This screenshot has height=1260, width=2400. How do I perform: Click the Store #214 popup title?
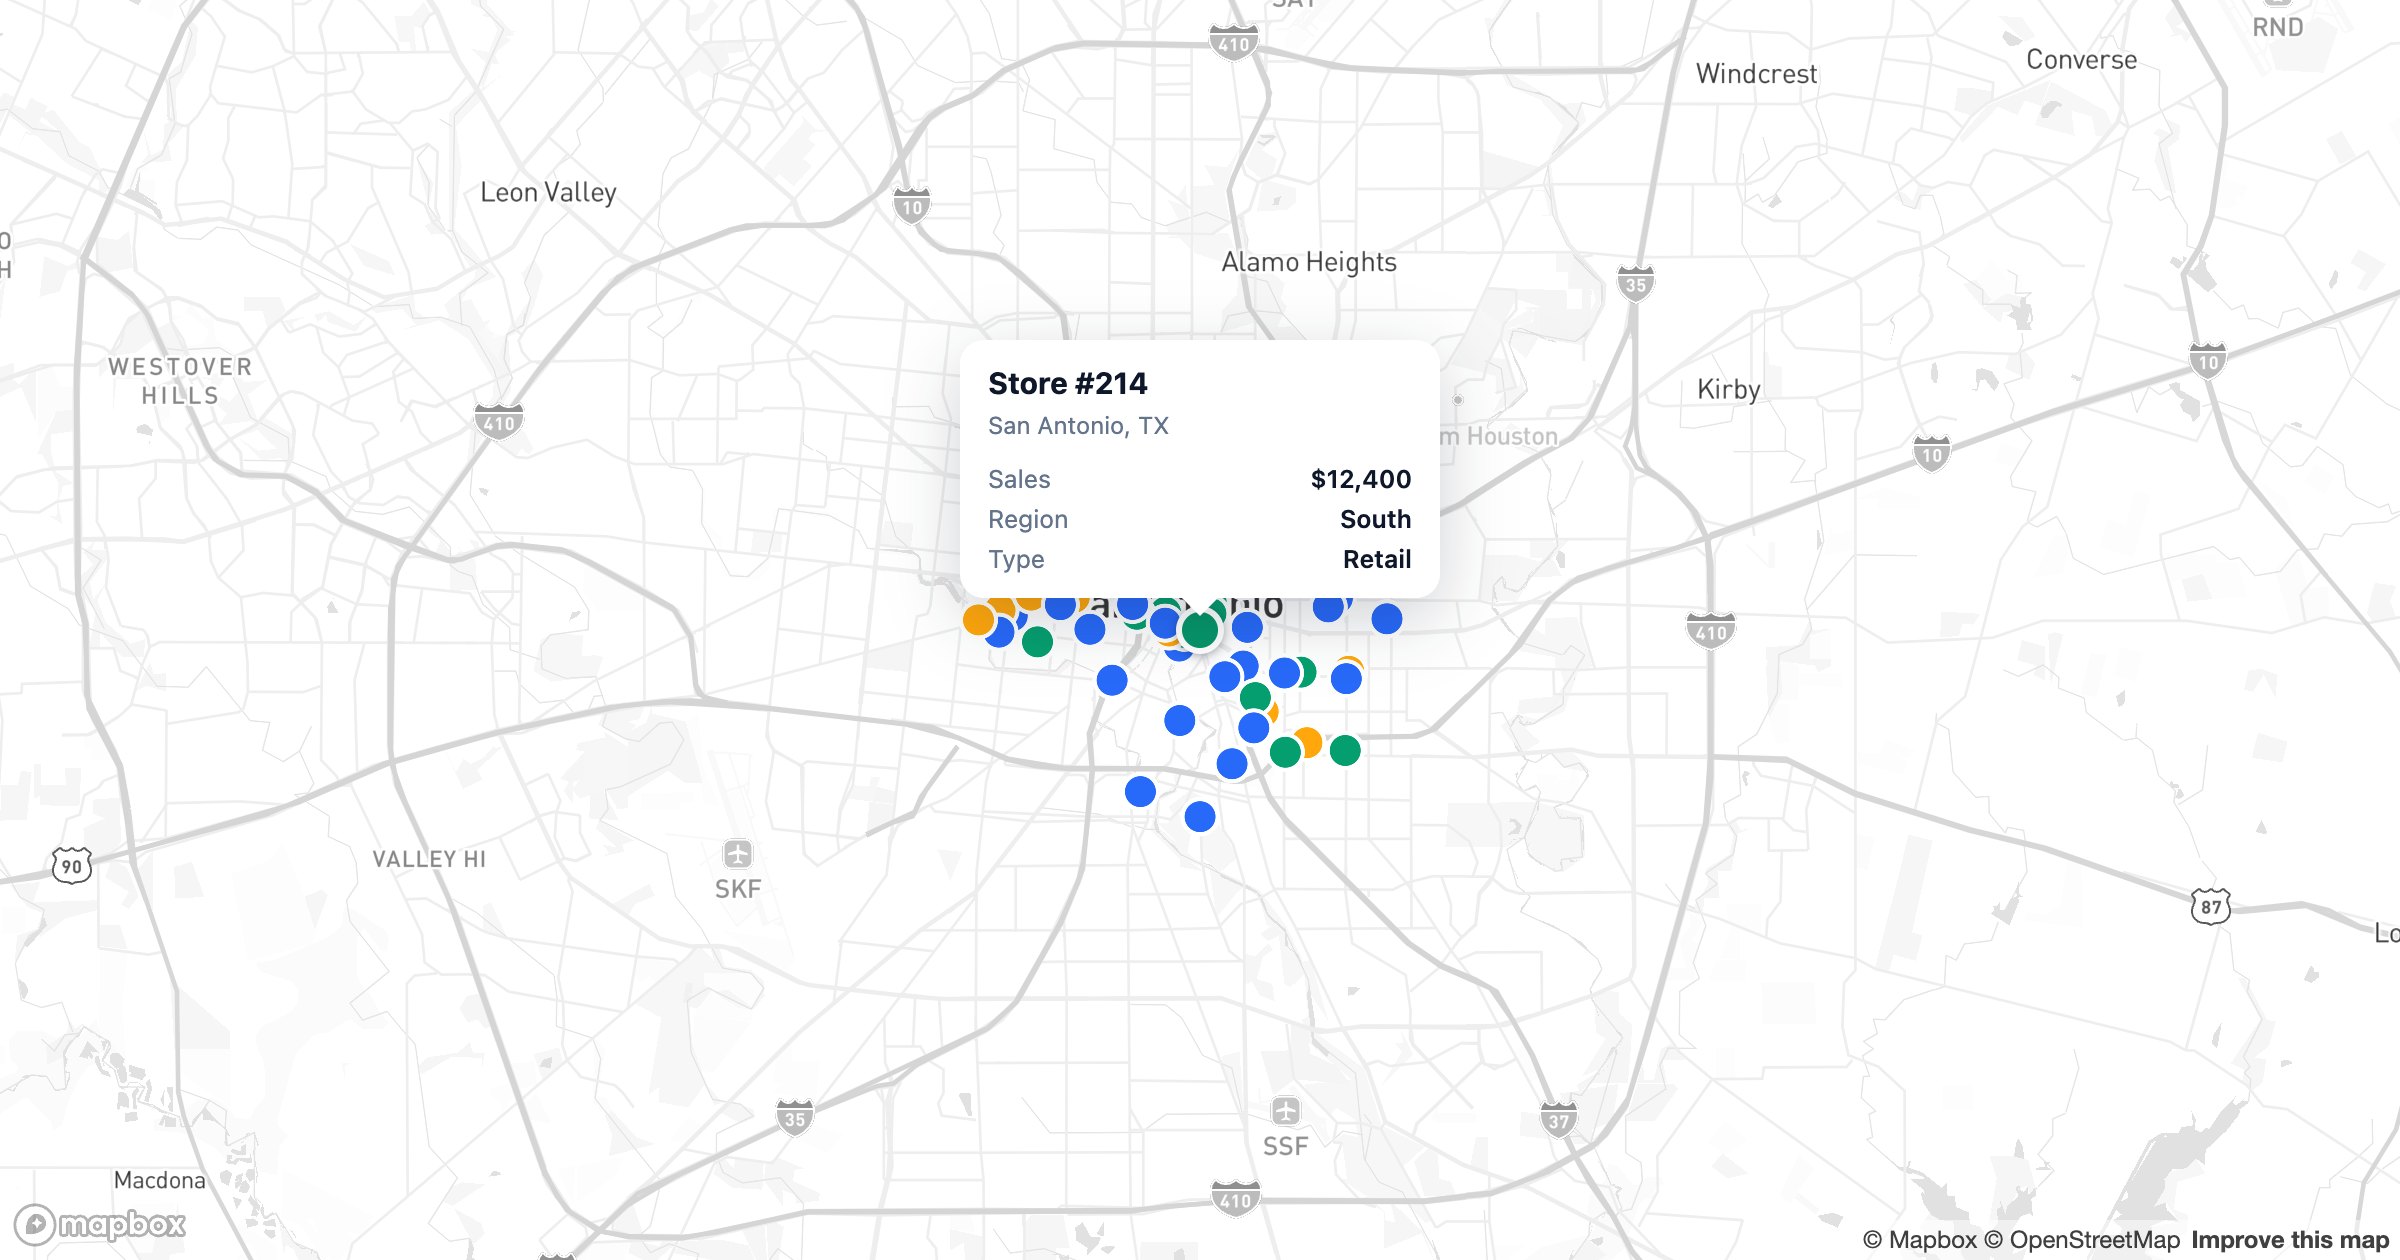coord(1068,383)
